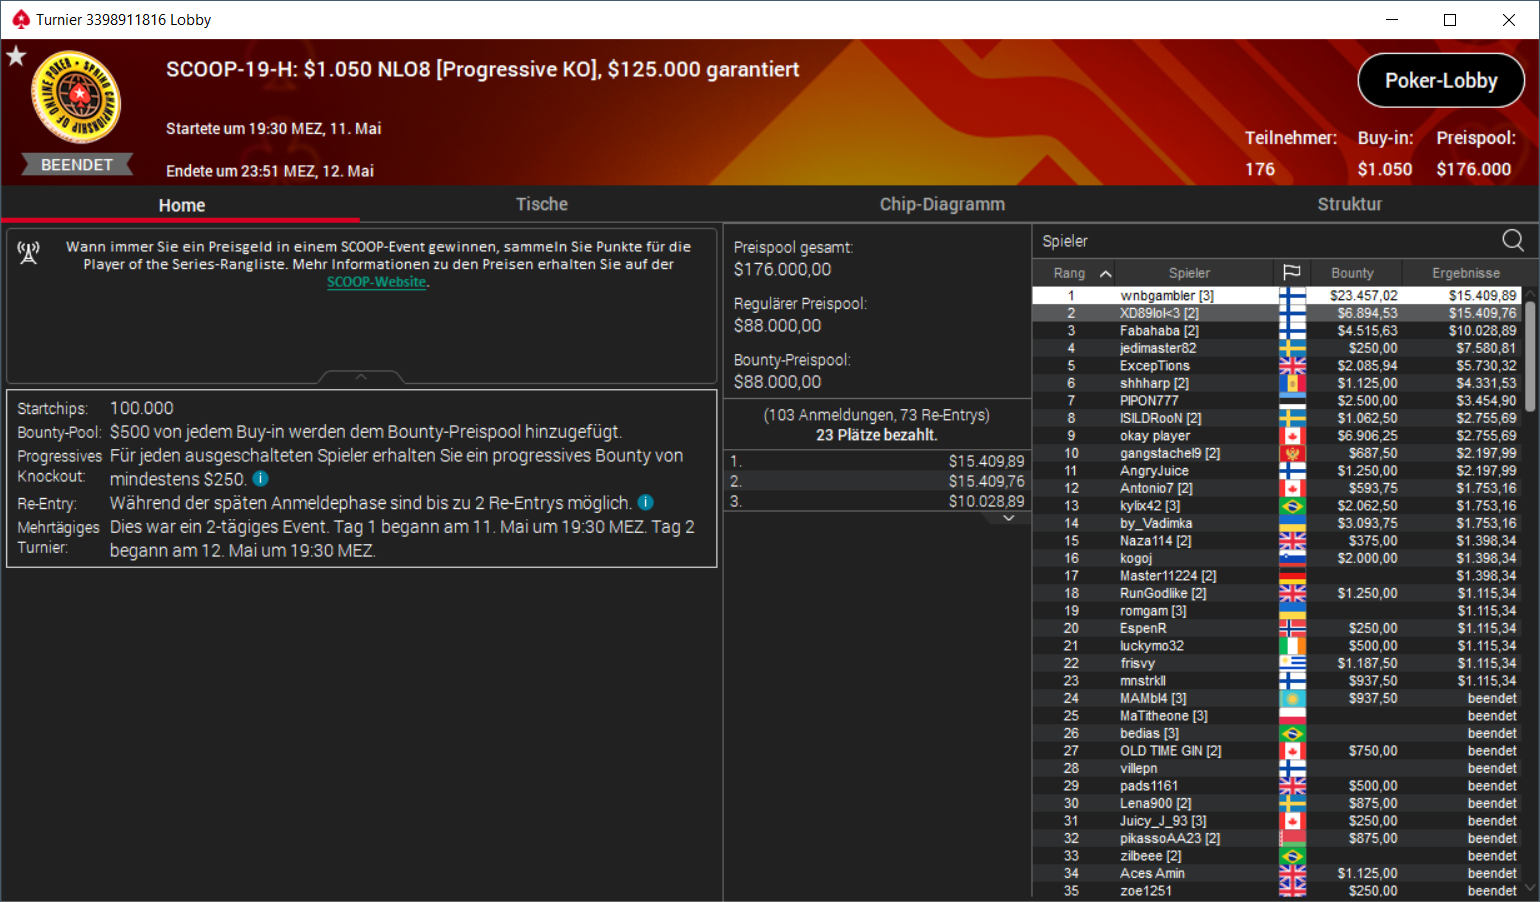Click the flag icon for luckymo32
Screen dimensions: 1540x902
[x=1292, y=646]
